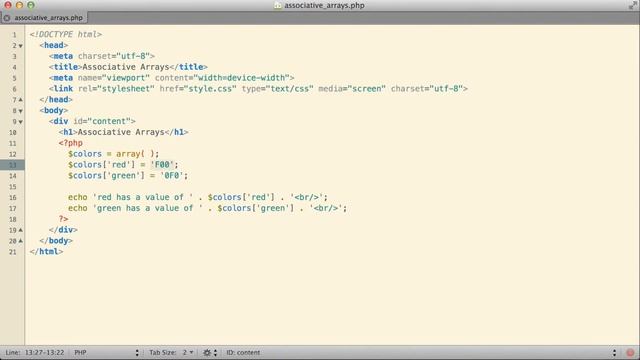Minimize the window with the yellow button
This screenshot has height=360, width=640.
[x=19, y=5]
